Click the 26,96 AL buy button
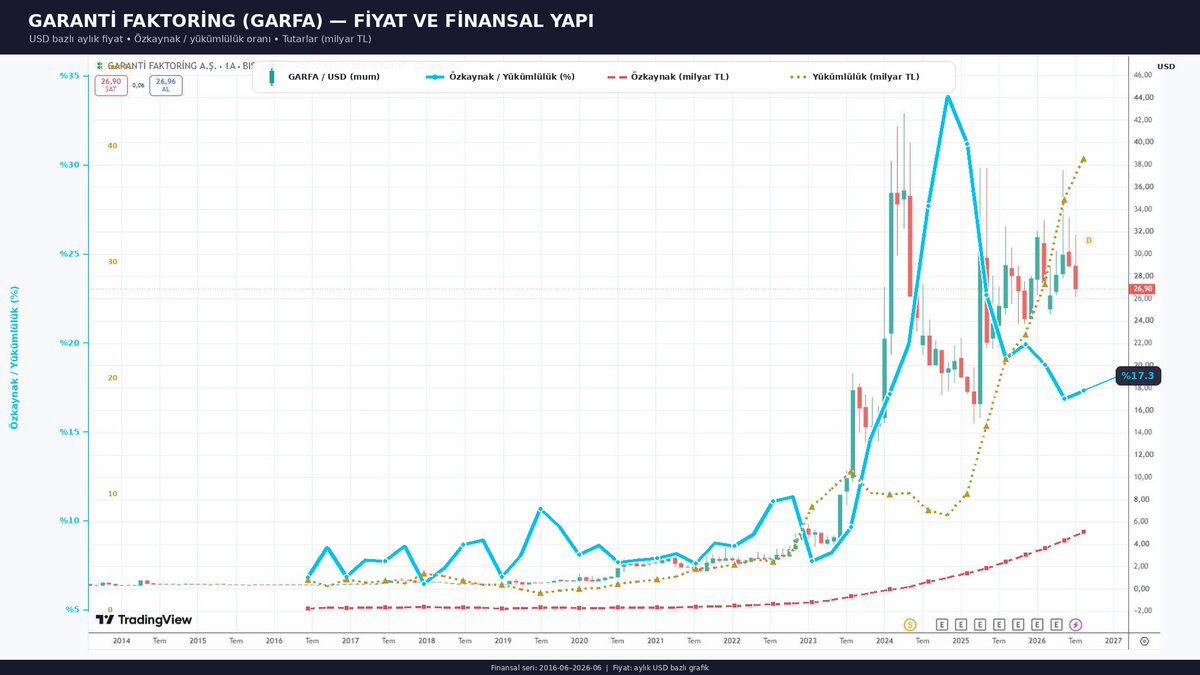Viewport: 1200px width, 675px height. click(166, 85)
